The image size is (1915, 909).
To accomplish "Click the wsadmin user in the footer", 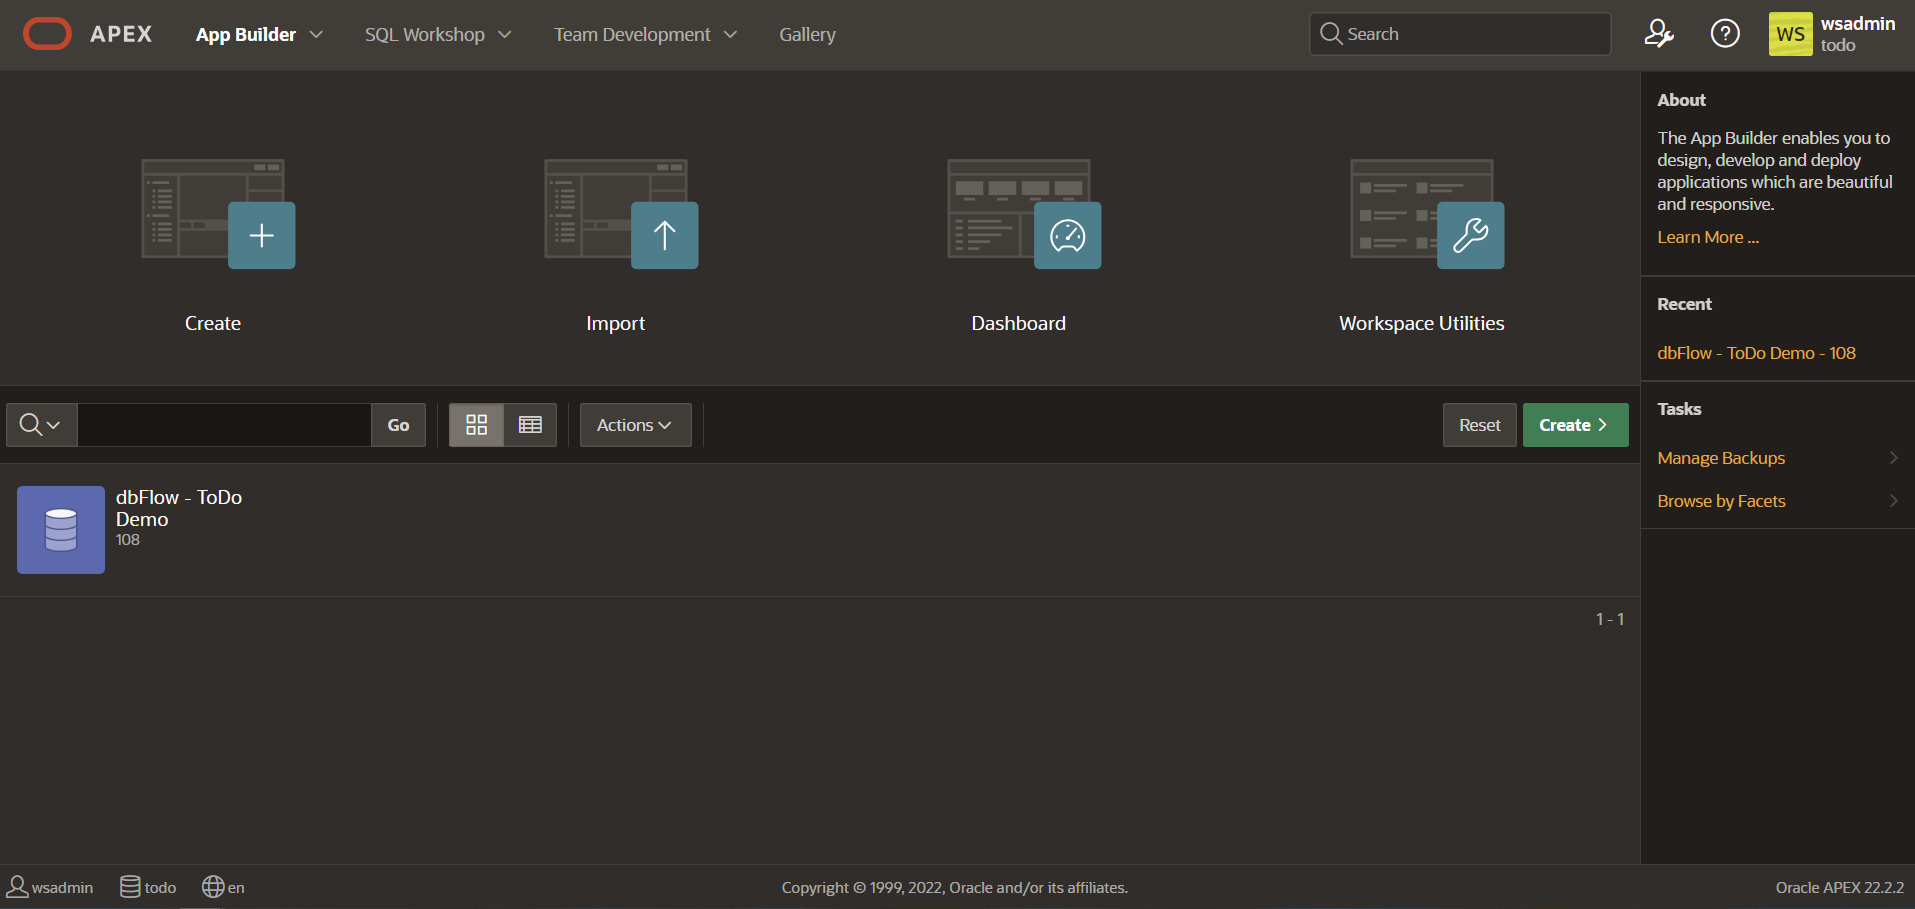I will (x=50, y=887).
